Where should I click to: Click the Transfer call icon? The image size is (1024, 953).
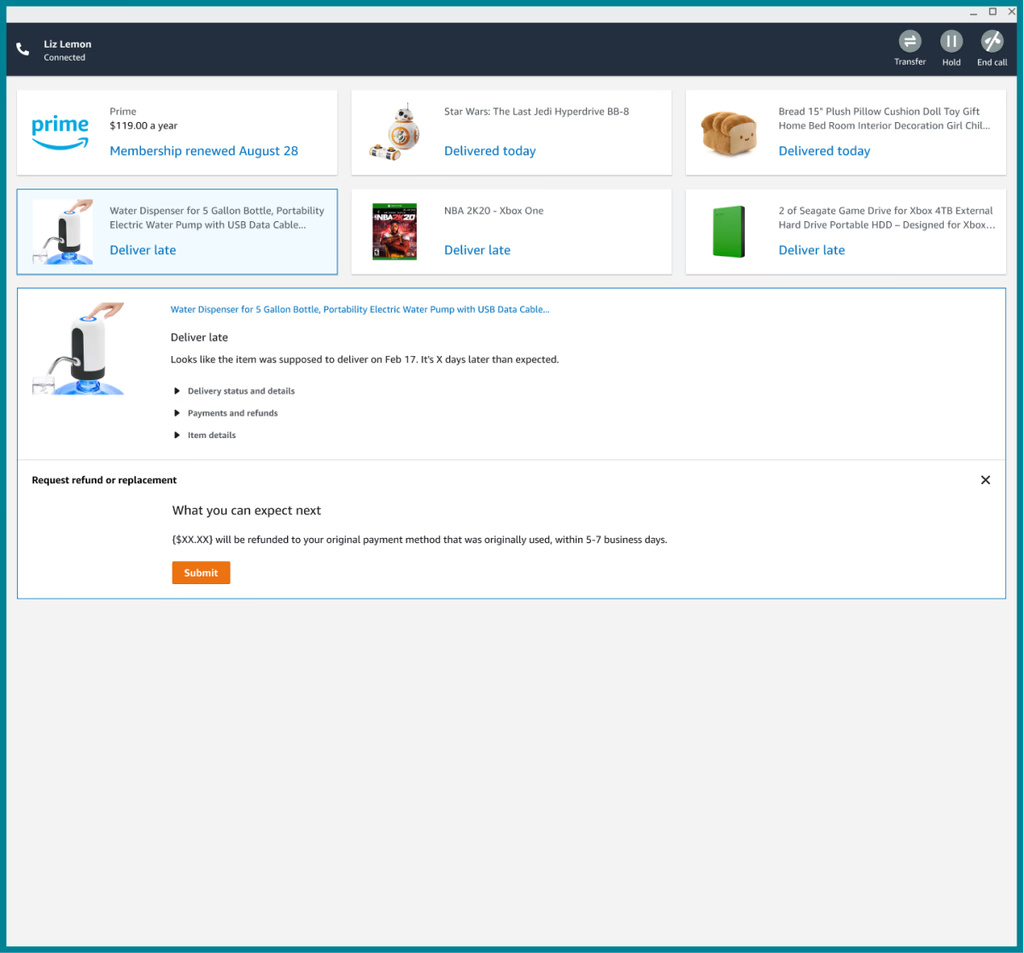909,42
